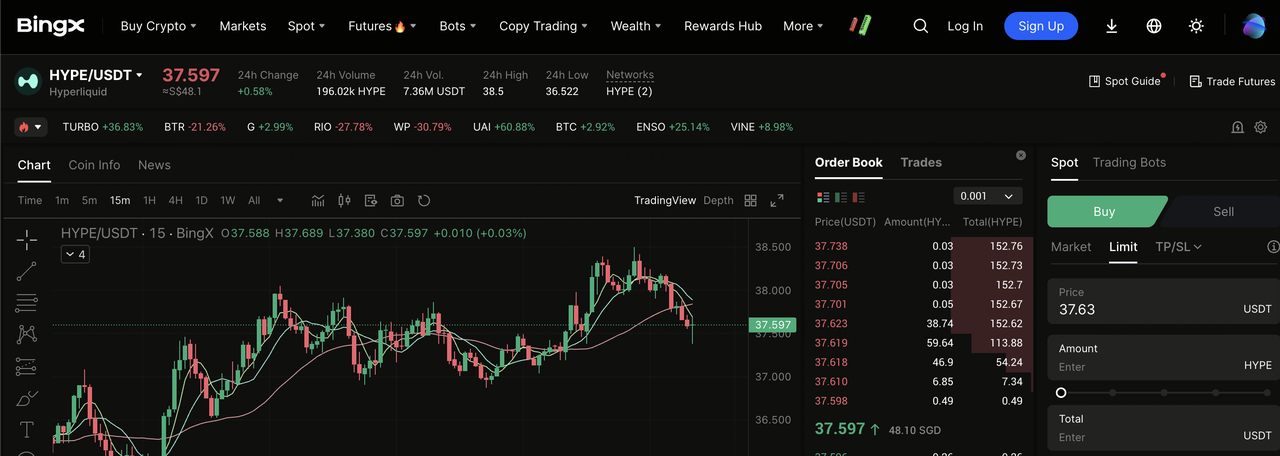This screenshot has height=456, width=1280.
Task: Click the Price input field
Action: tap(1140, 309)
